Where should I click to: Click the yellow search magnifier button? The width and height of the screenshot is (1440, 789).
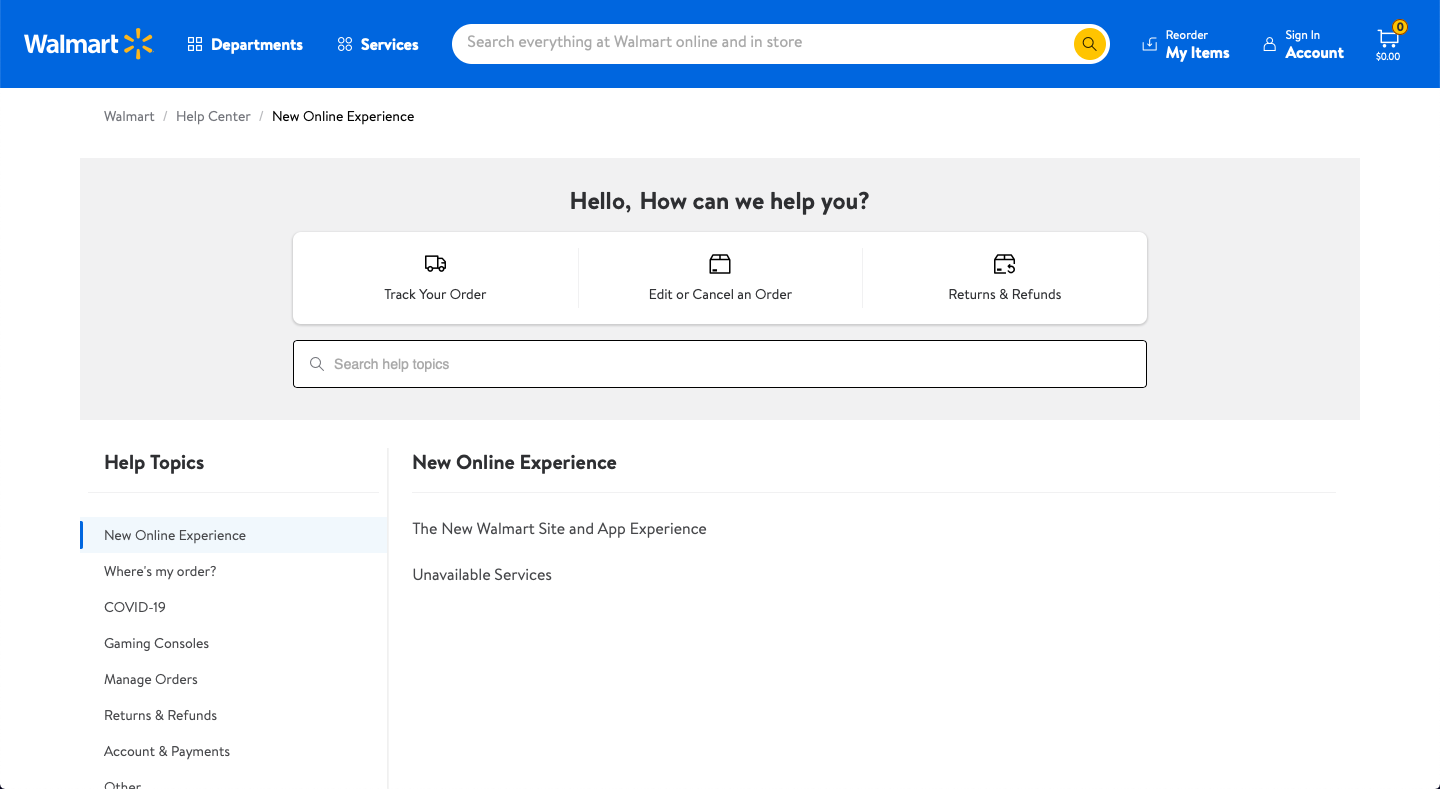pyautogui.click(x=1089, y=44)
